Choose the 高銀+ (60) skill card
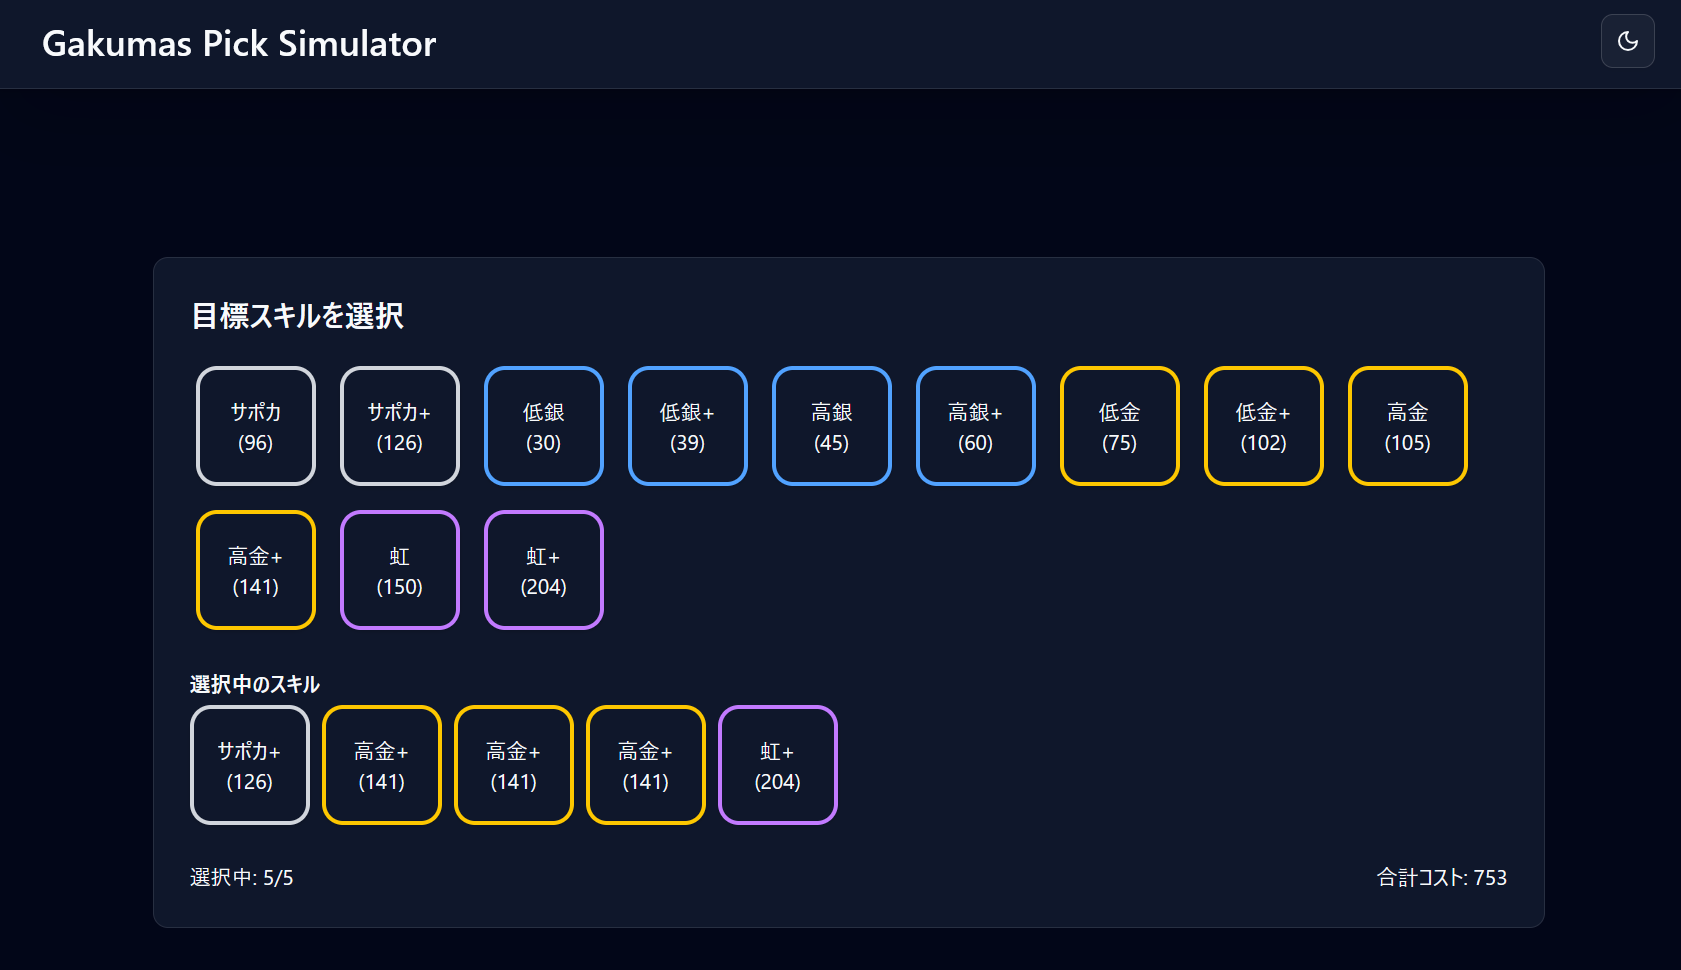The height and width of the screenshot is (970, 1681). point(975,425)
